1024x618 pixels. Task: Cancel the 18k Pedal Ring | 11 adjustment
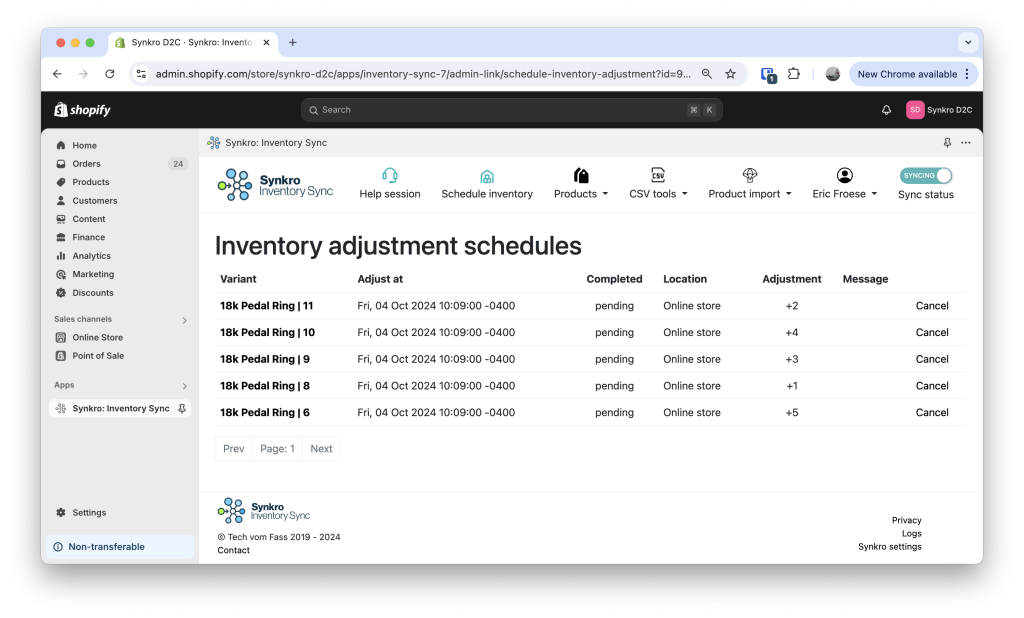point(931,305)
